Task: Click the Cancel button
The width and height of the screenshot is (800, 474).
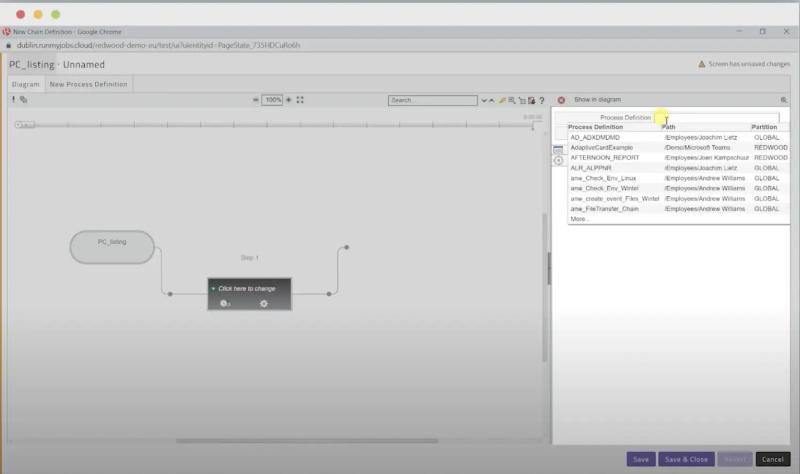Action: [772, 459]
